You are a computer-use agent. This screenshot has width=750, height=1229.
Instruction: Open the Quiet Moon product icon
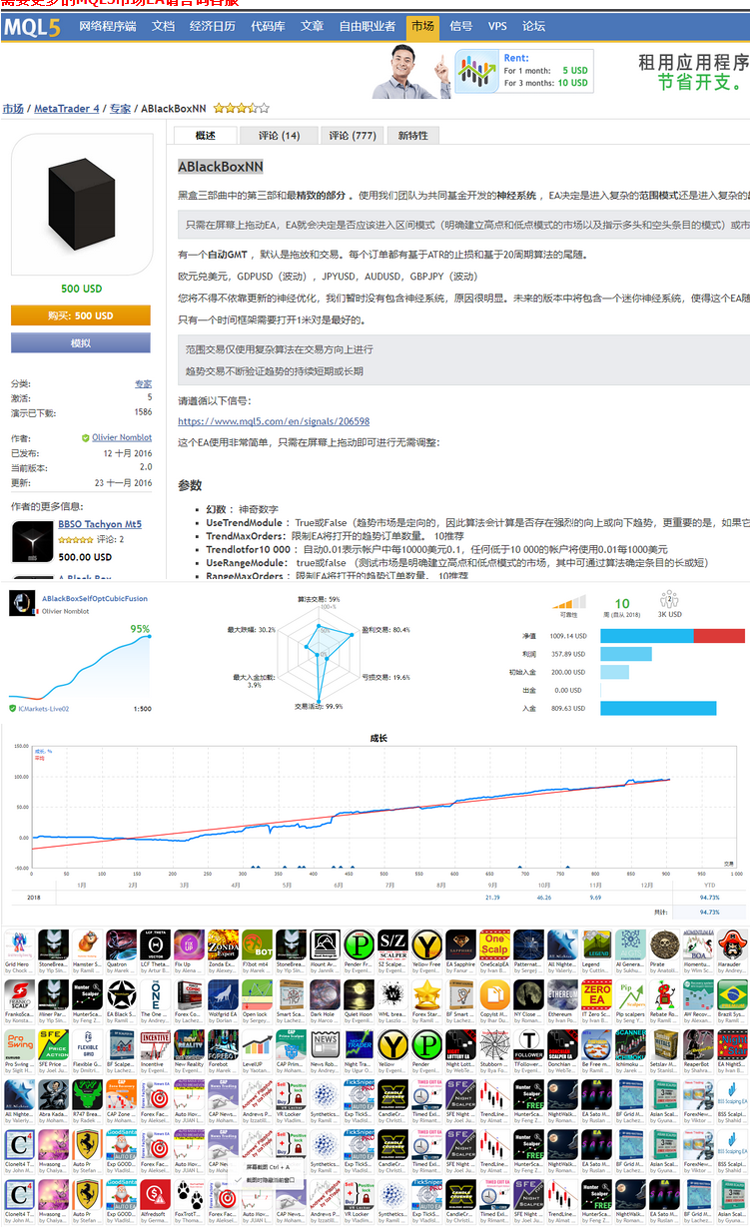point(360,994)
